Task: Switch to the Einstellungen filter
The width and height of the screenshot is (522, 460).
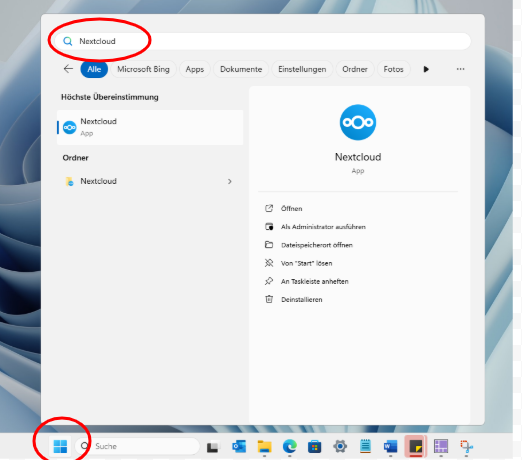Action: [x=302, y=69]
